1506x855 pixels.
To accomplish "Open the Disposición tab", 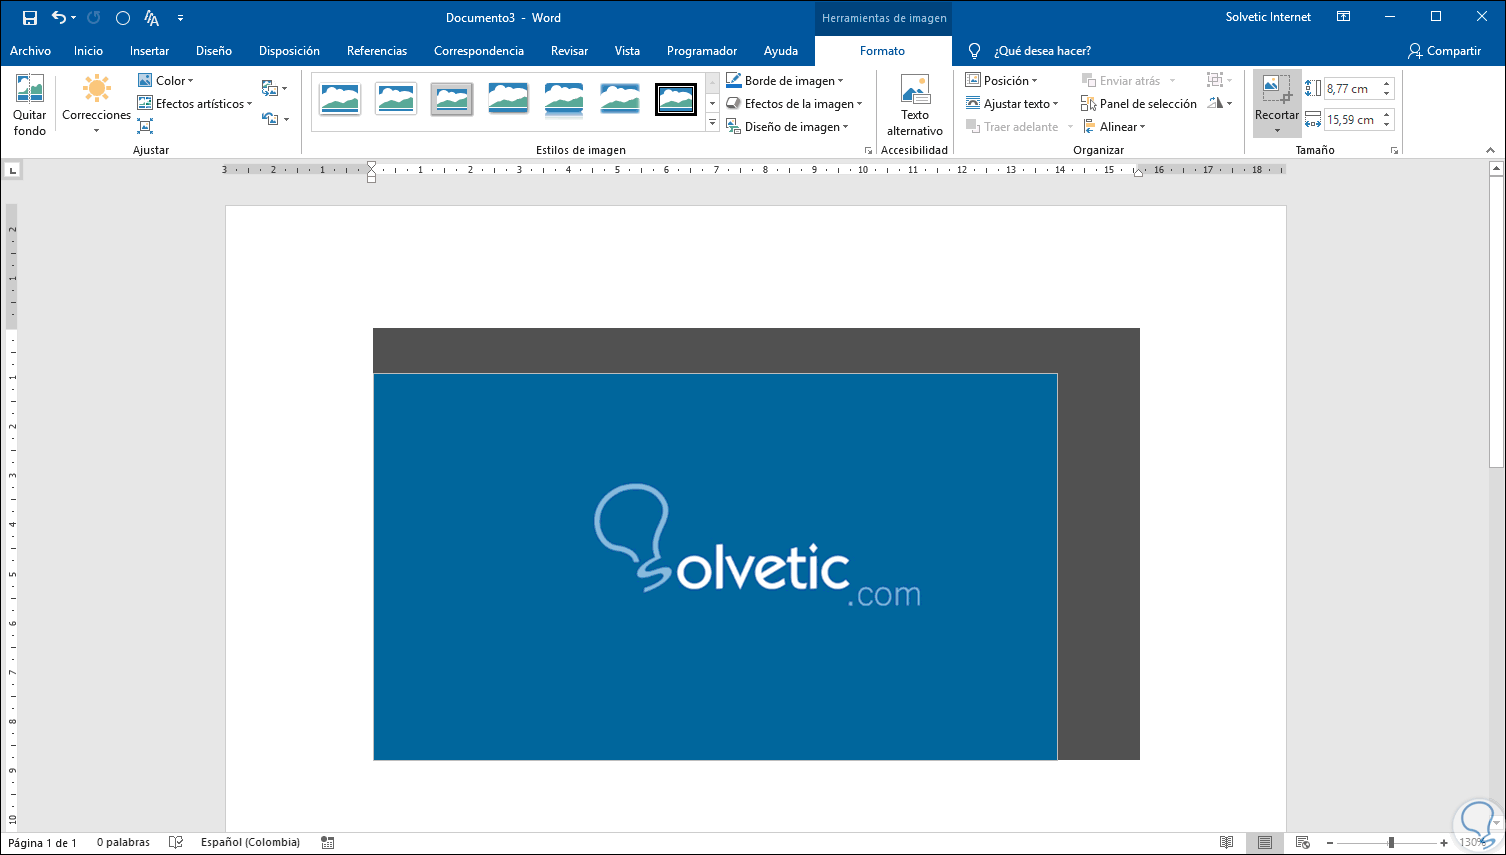I will tap(289, 51).
